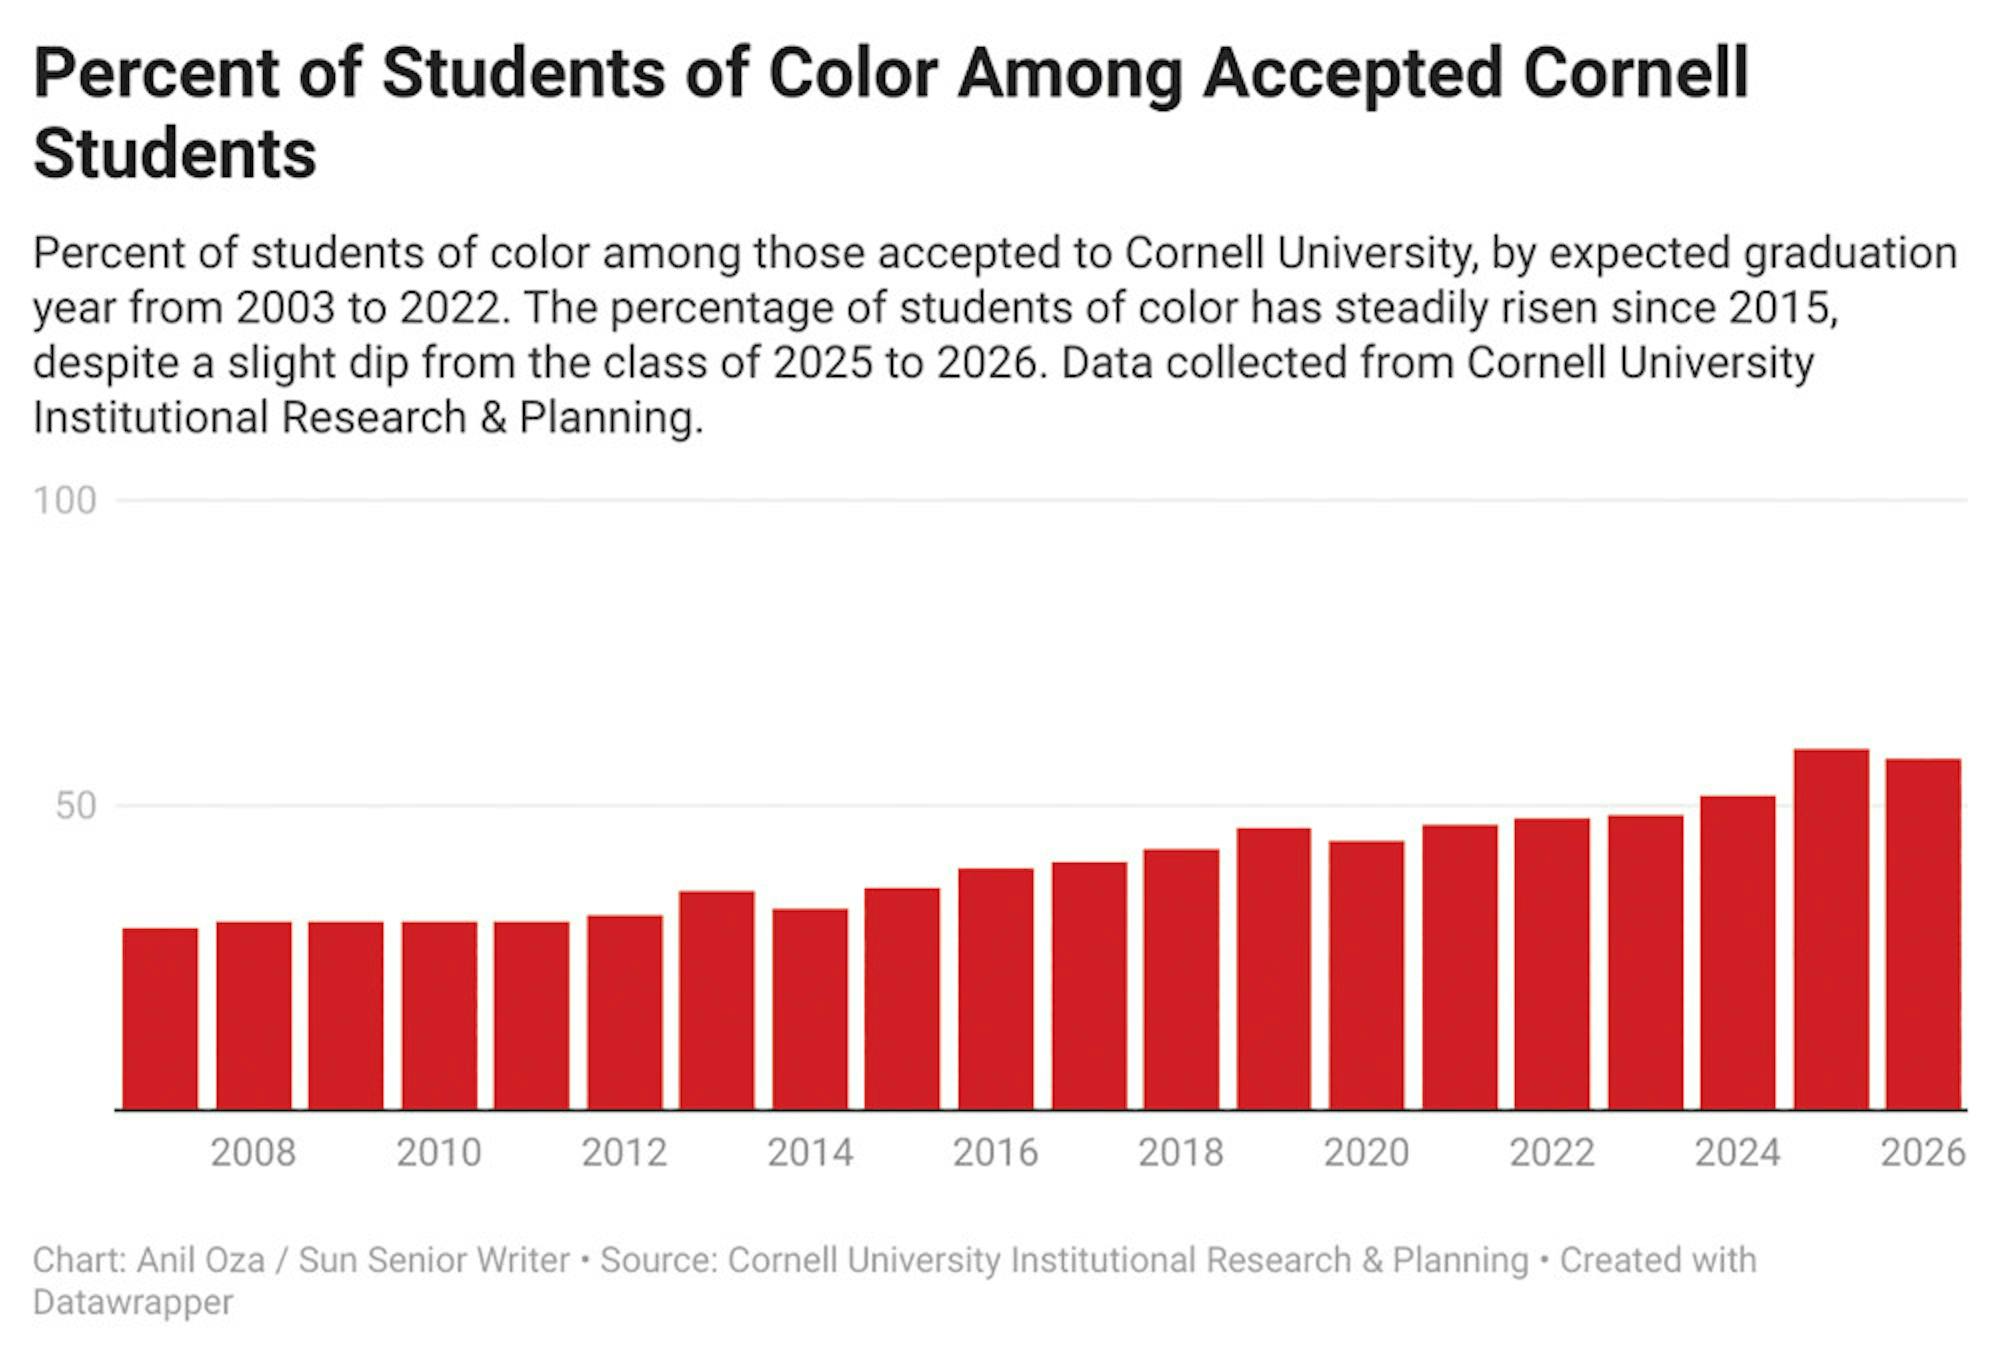Click the 2026 x-axis label
This screenshot has width=2000, height=1356.
(x=1922, y=1153)
